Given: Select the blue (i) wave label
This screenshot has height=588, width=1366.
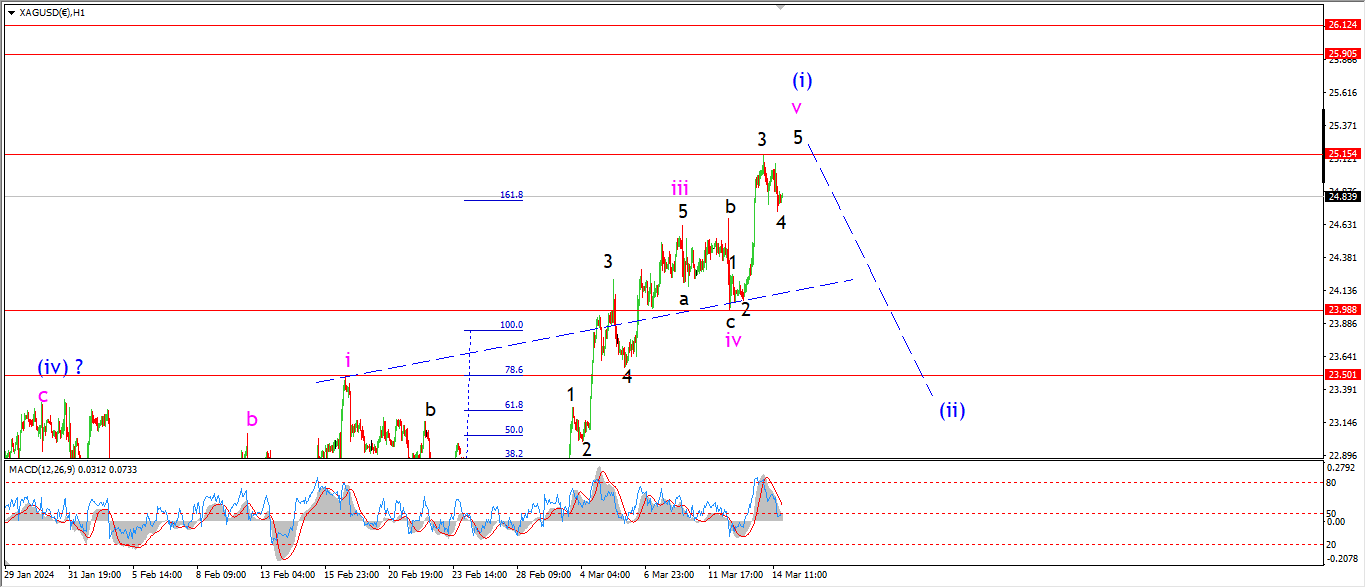Looking at the screenshot, I should click(801, 80).
